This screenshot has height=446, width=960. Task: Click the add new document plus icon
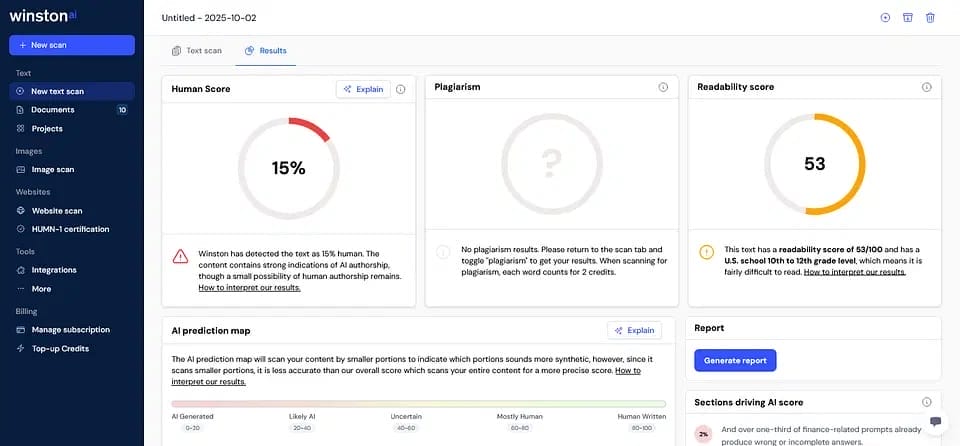coord(885,18)
